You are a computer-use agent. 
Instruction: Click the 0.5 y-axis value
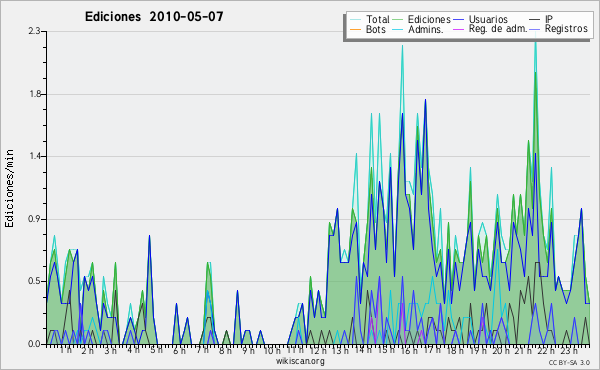tap(34, 281)
